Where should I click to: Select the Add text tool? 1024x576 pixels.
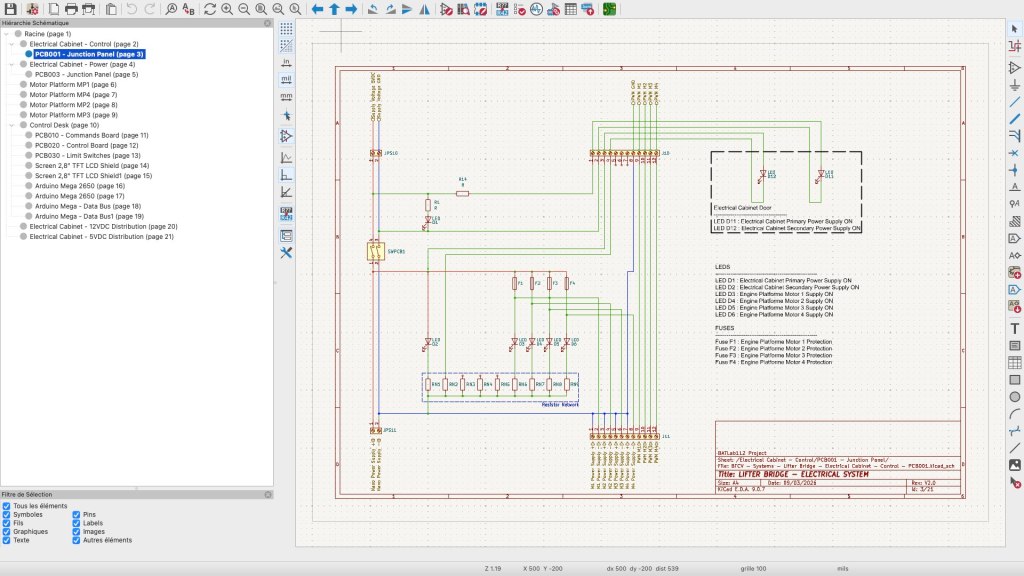tap(1014, 328)
